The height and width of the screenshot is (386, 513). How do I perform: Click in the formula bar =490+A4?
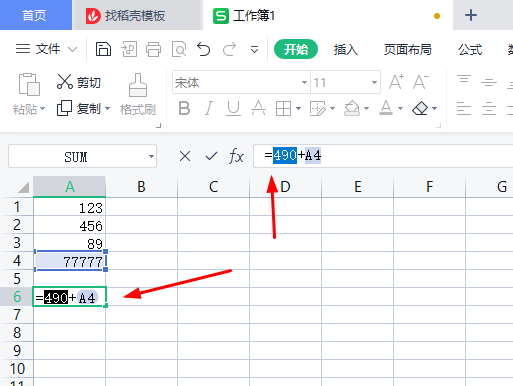click(383, 156)
